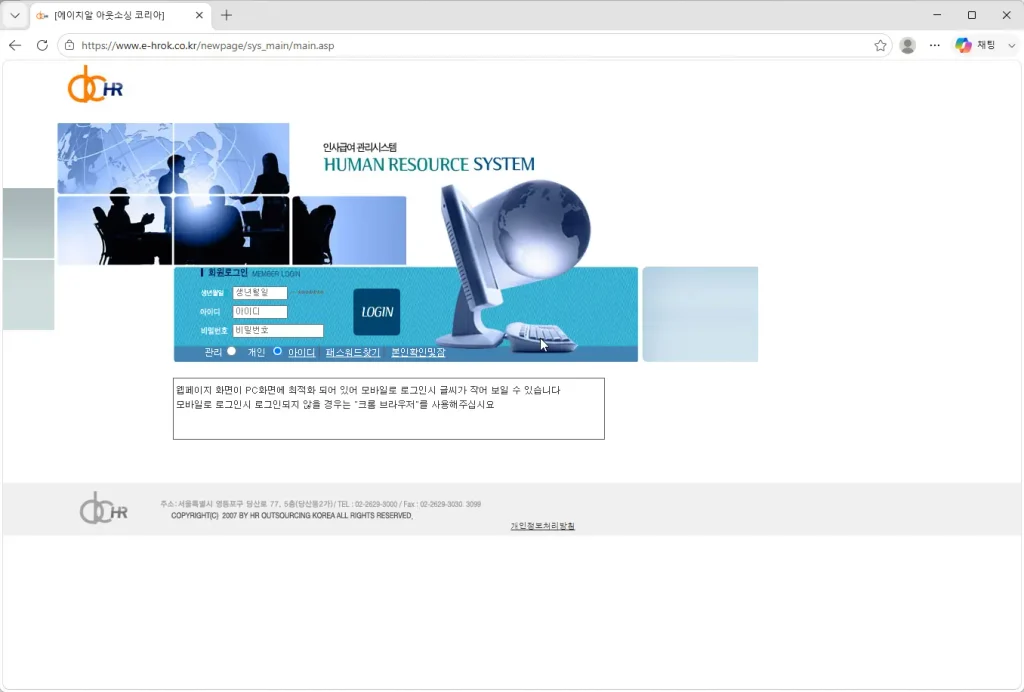The width and height of the screenshot is (1024, 692).
Task: Click the 아이디 input field
Action: (x=260, y=311)
